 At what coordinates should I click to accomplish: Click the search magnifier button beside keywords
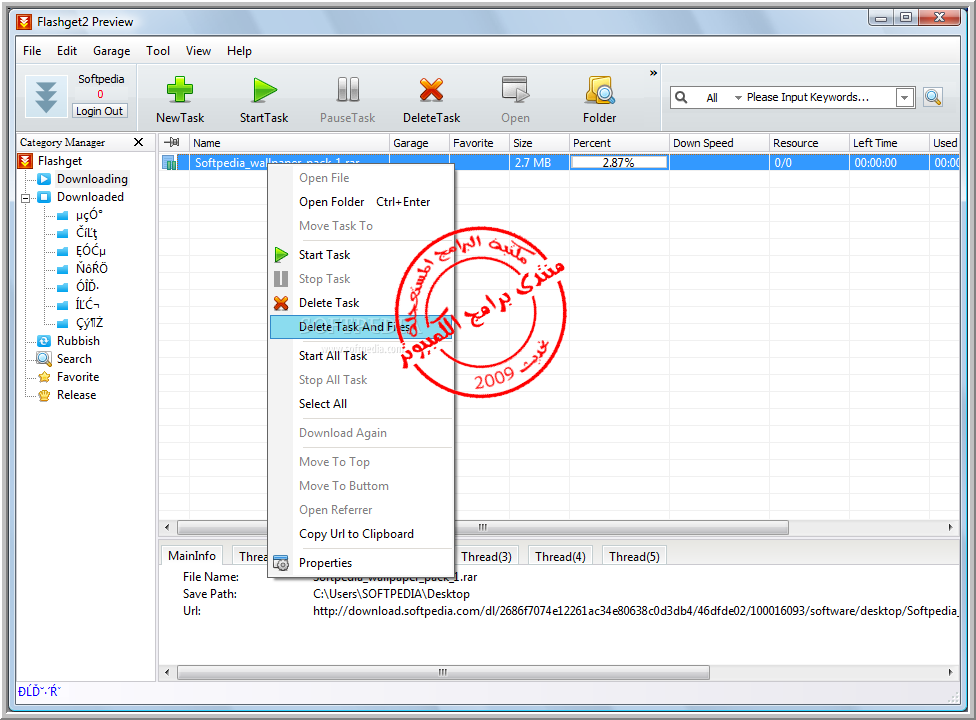click(932, 97)
